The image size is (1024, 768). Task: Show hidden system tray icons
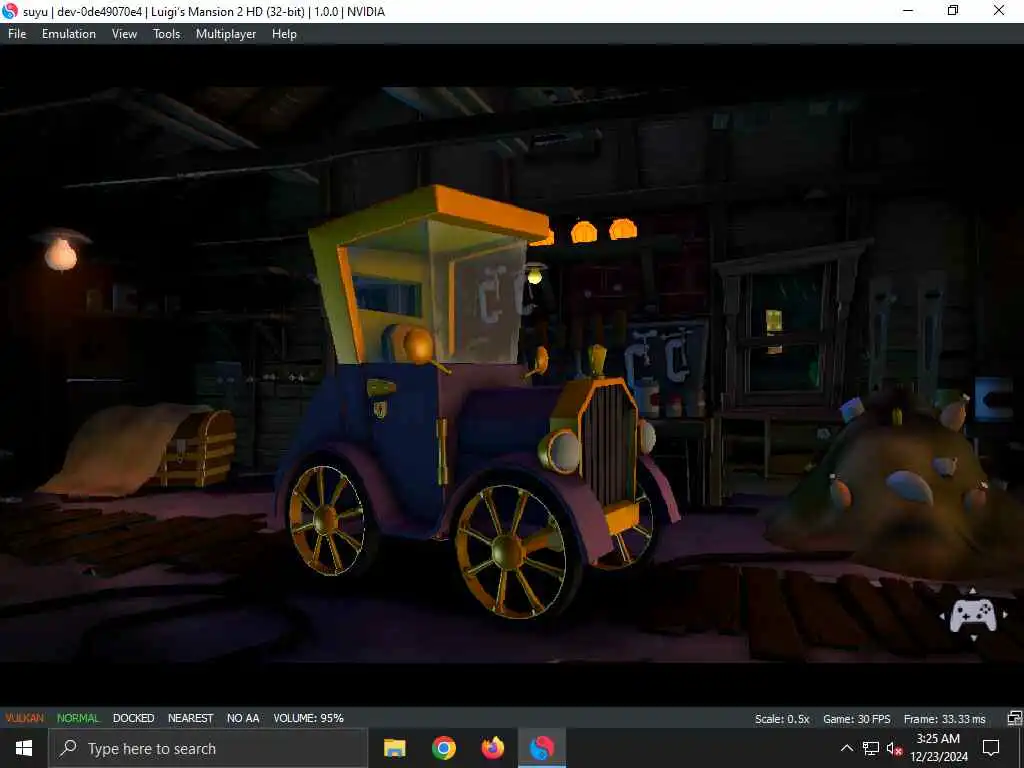click(x=846, y=748)
